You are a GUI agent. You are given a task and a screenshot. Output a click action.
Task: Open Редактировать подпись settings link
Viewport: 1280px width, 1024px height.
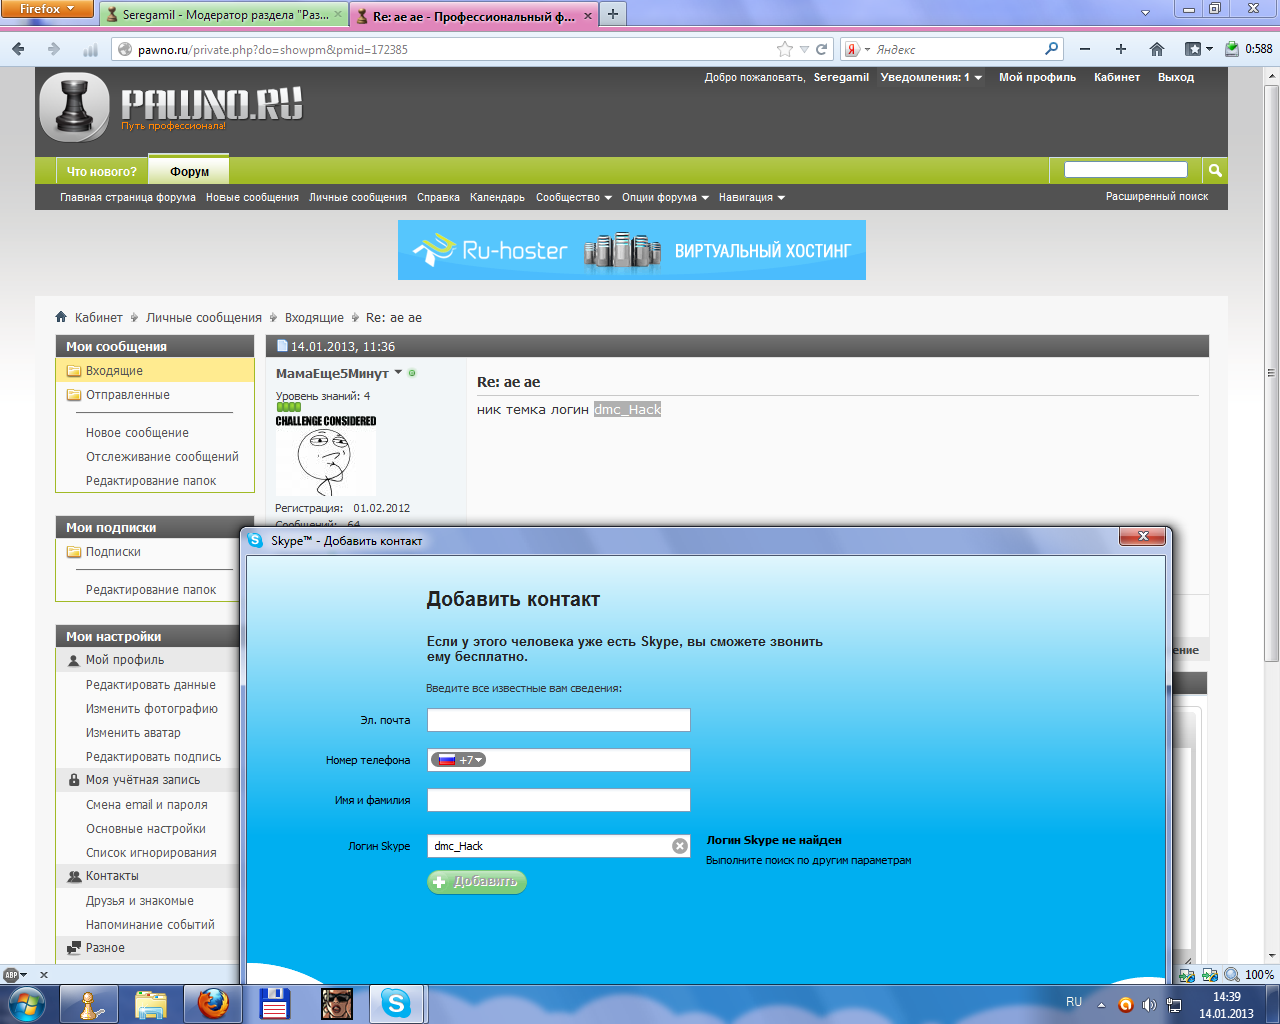[x=153, y=756]
